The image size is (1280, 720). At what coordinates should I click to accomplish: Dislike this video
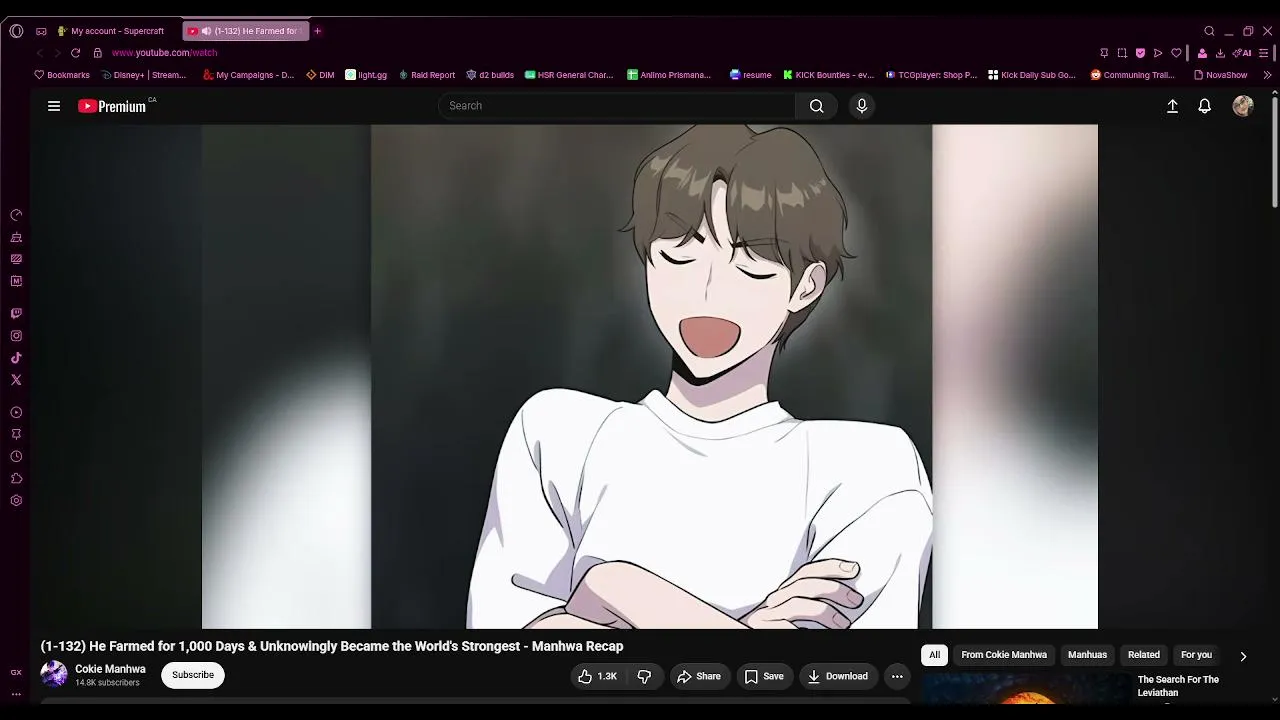point(644,677)
